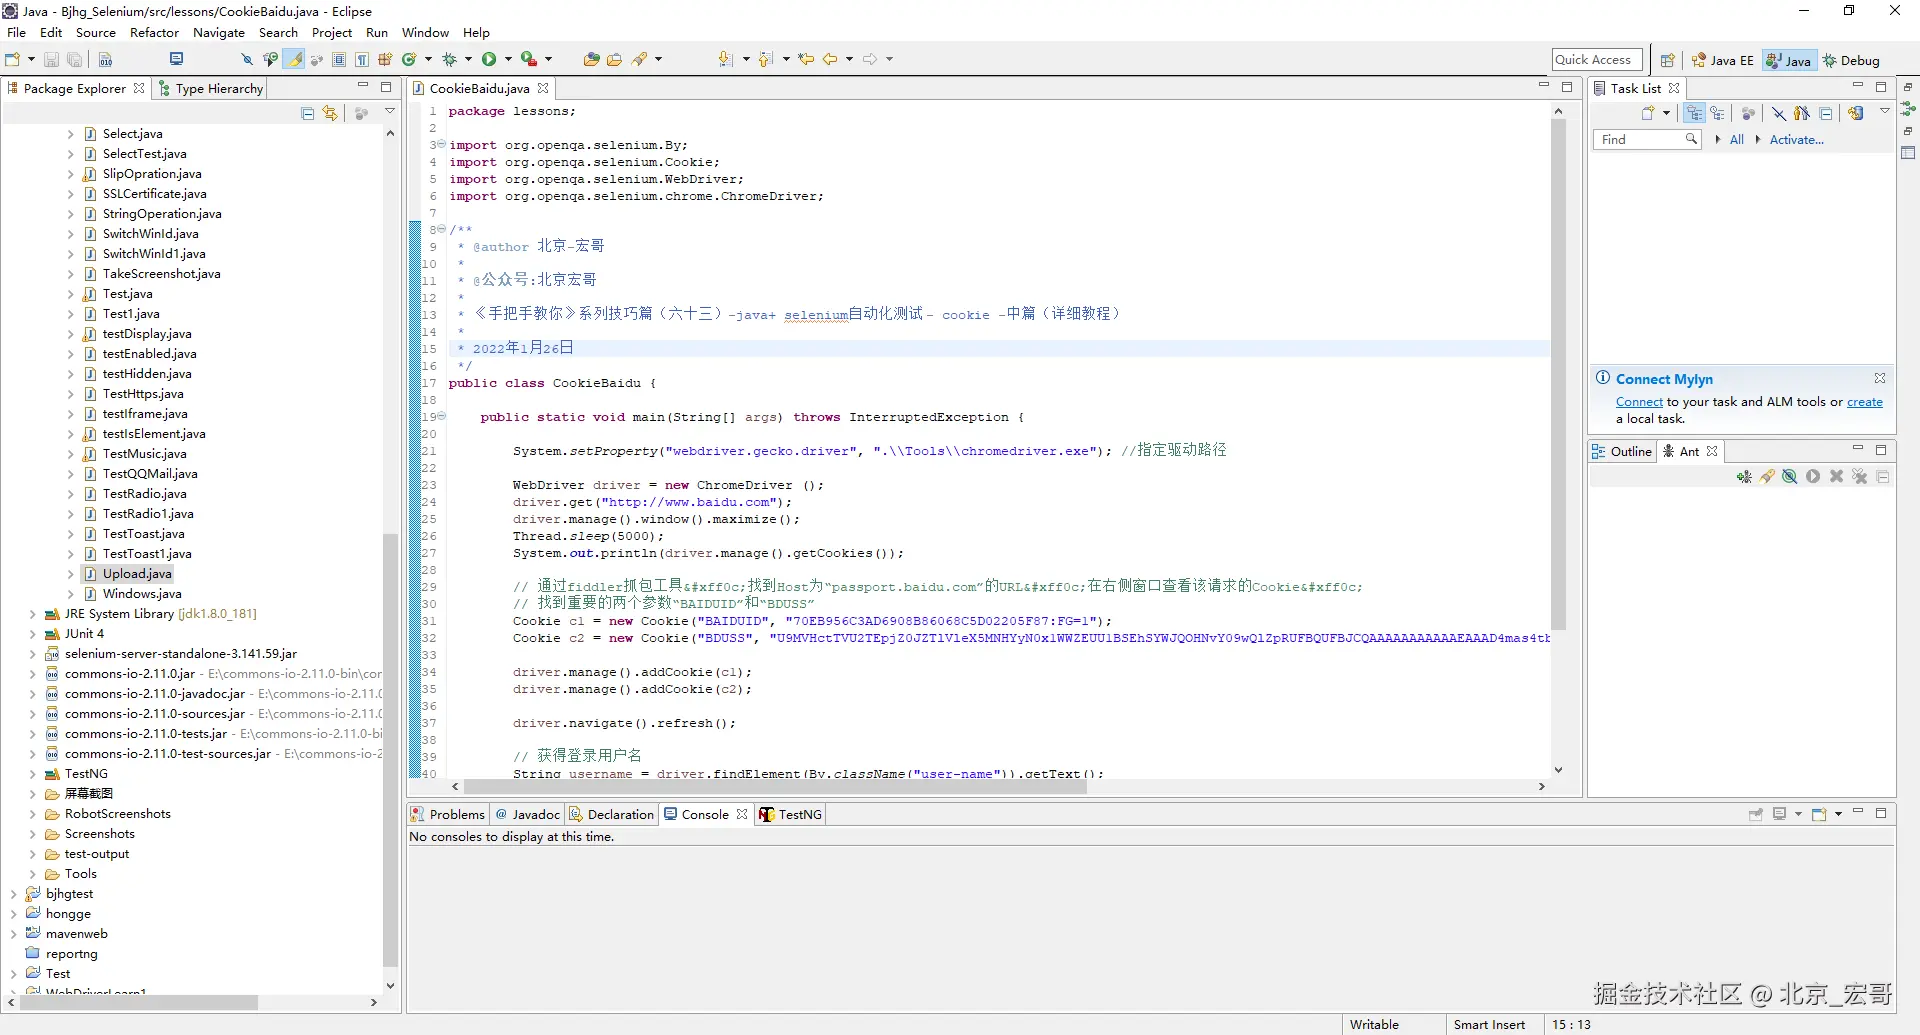Click the green Run button in toolbar
1920x1035 pixels.
489,60
